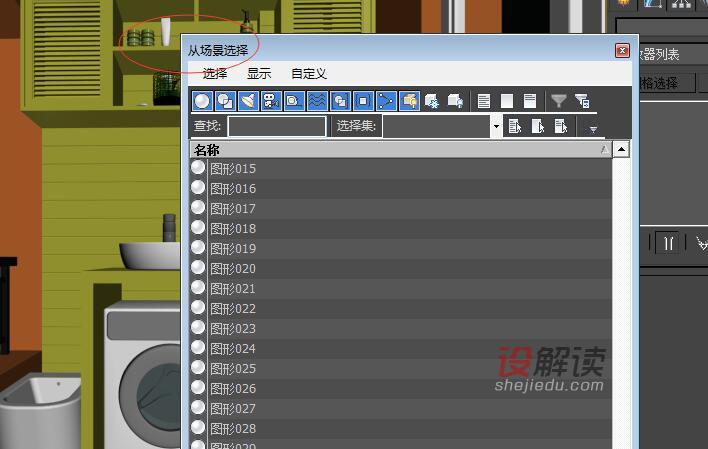Open the 显示 menu

click(259, 73)
